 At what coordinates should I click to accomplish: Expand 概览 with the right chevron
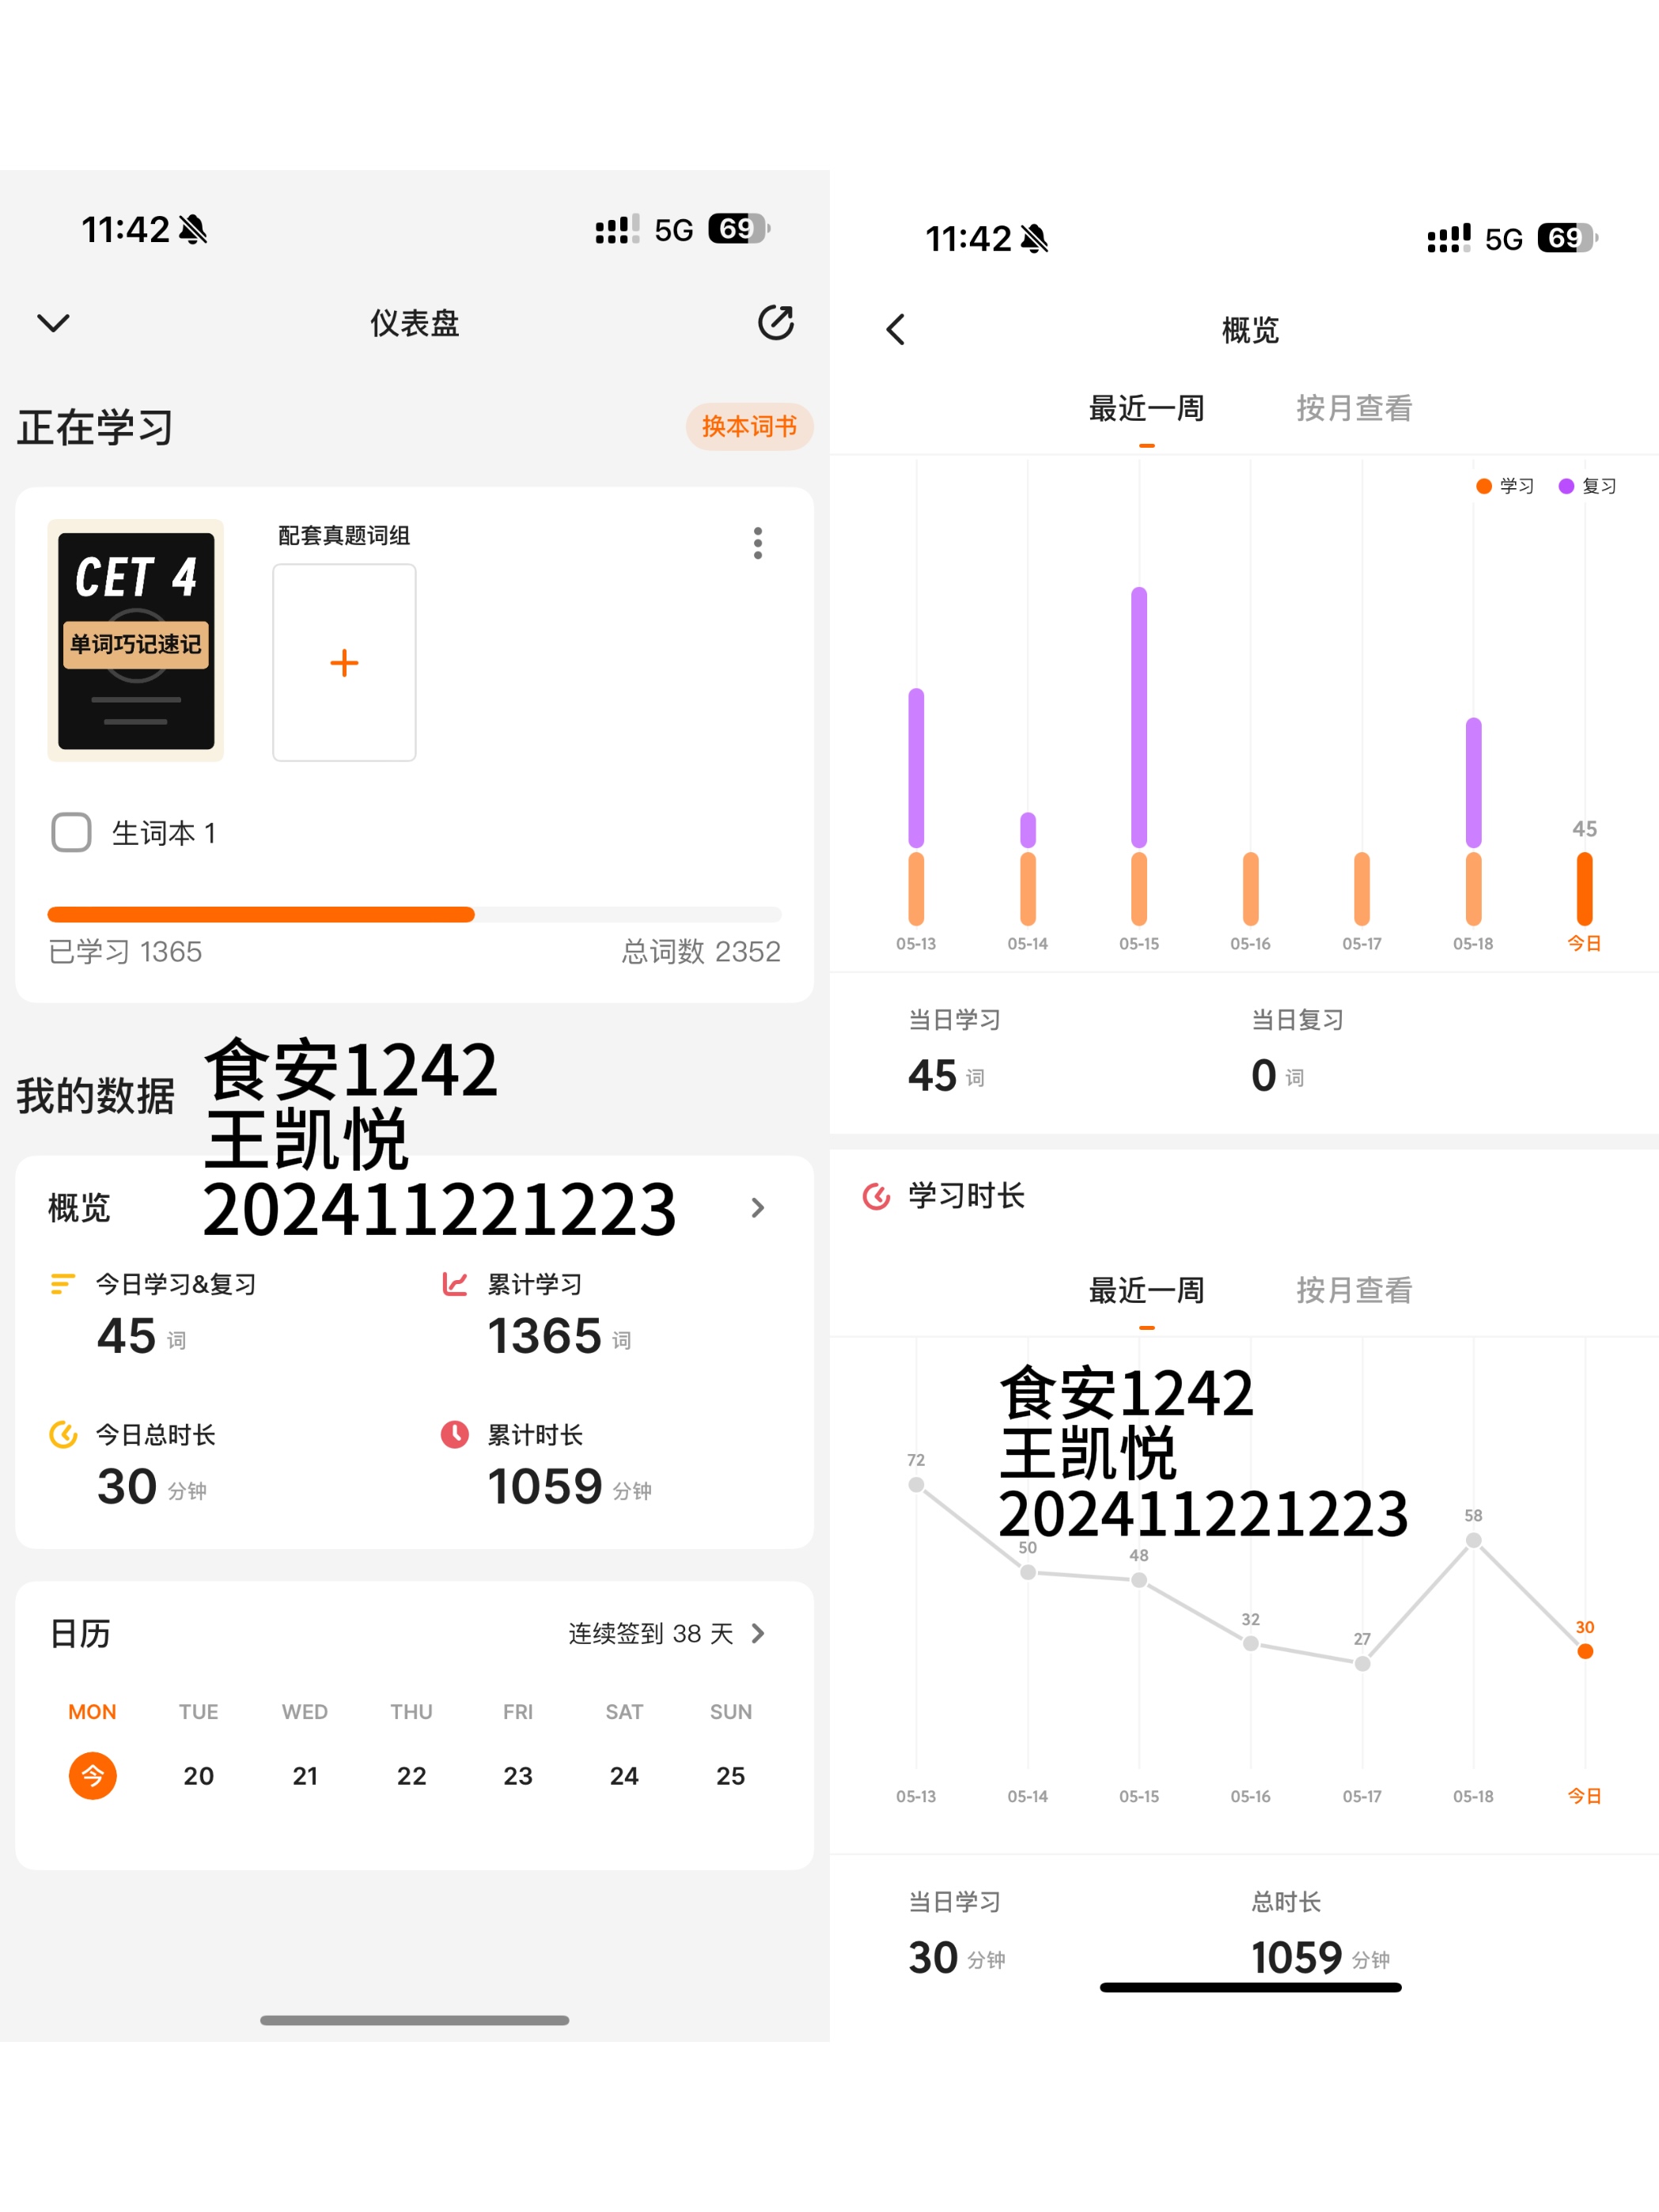coord(758,1208)
